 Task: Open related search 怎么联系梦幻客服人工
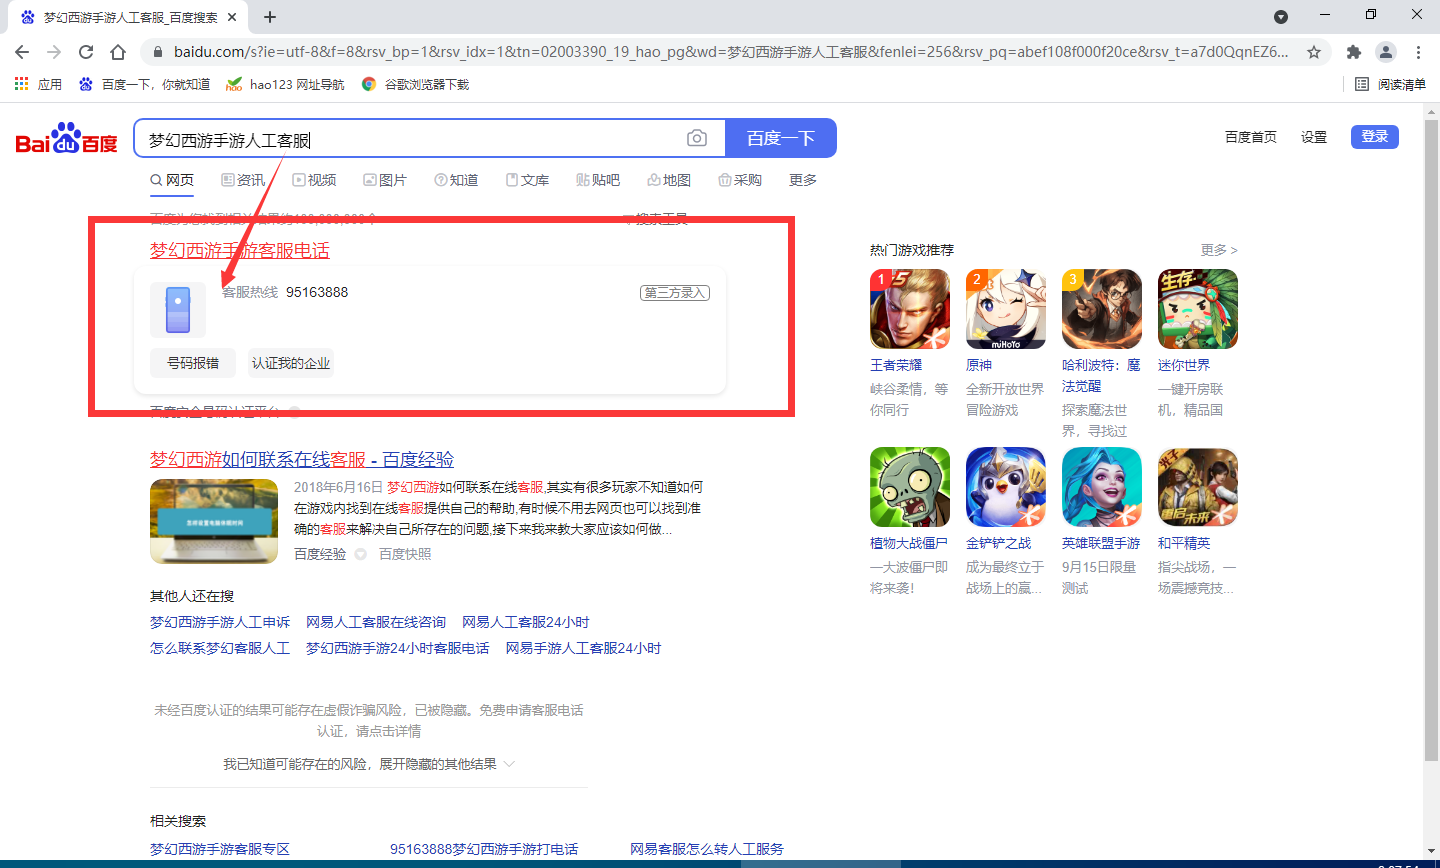pyautogui.click(x=220, y=648)
